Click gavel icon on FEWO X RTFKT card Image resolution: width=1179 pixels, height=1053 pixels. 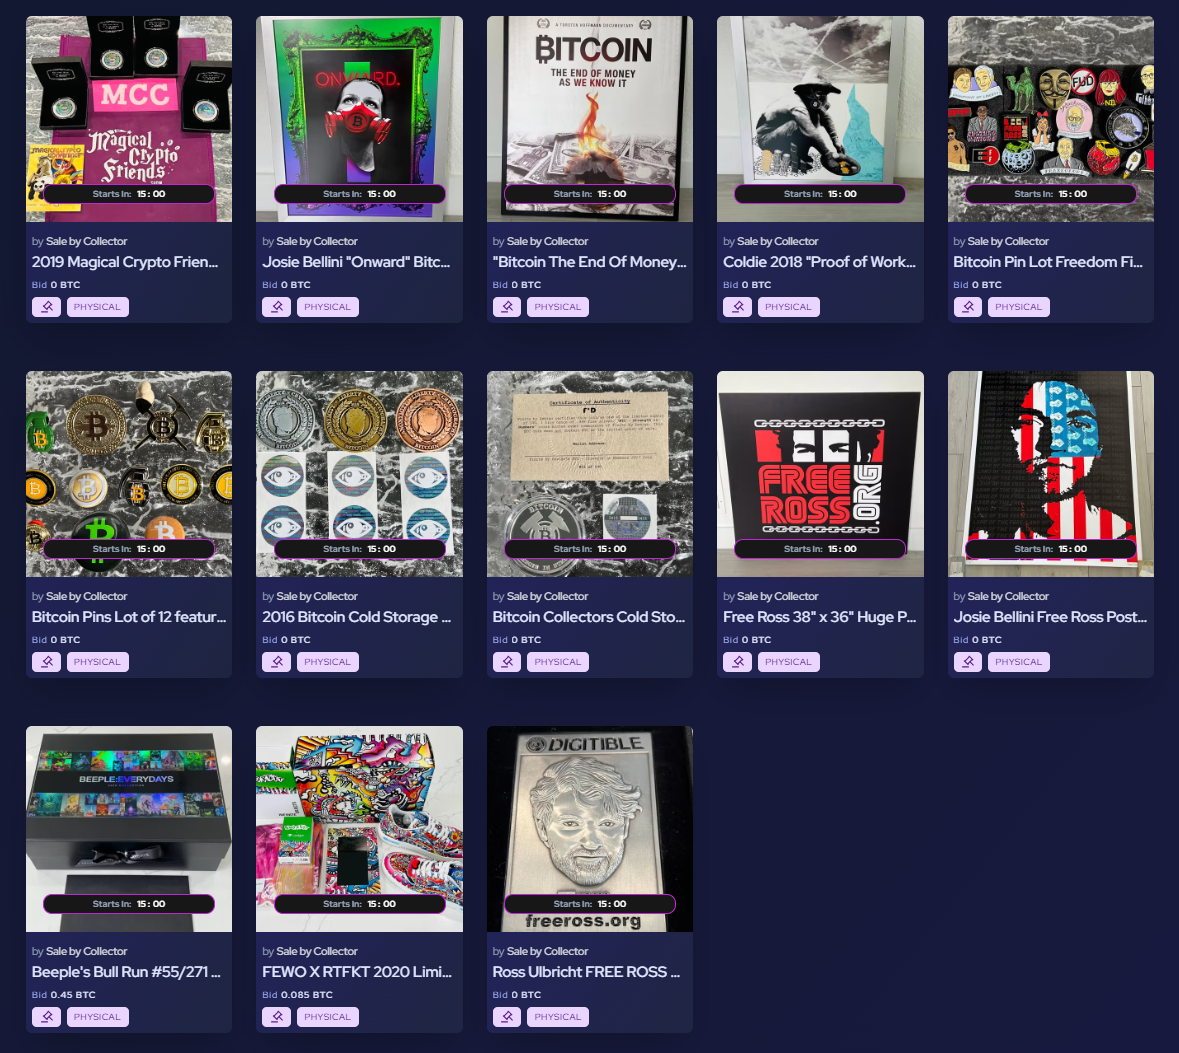pyautogui.click(x=277, y=1017)
